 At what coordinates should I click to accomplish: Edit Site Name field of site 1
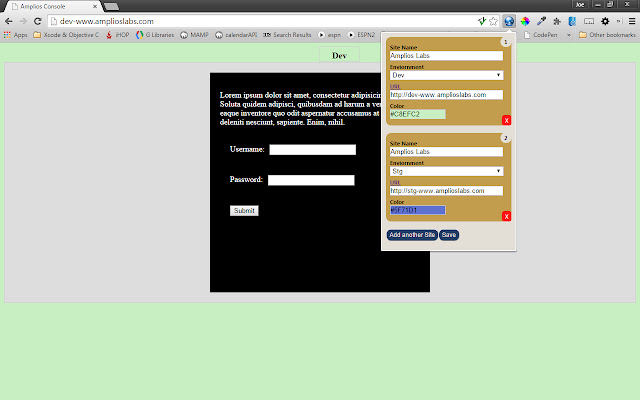click(446, 56)
